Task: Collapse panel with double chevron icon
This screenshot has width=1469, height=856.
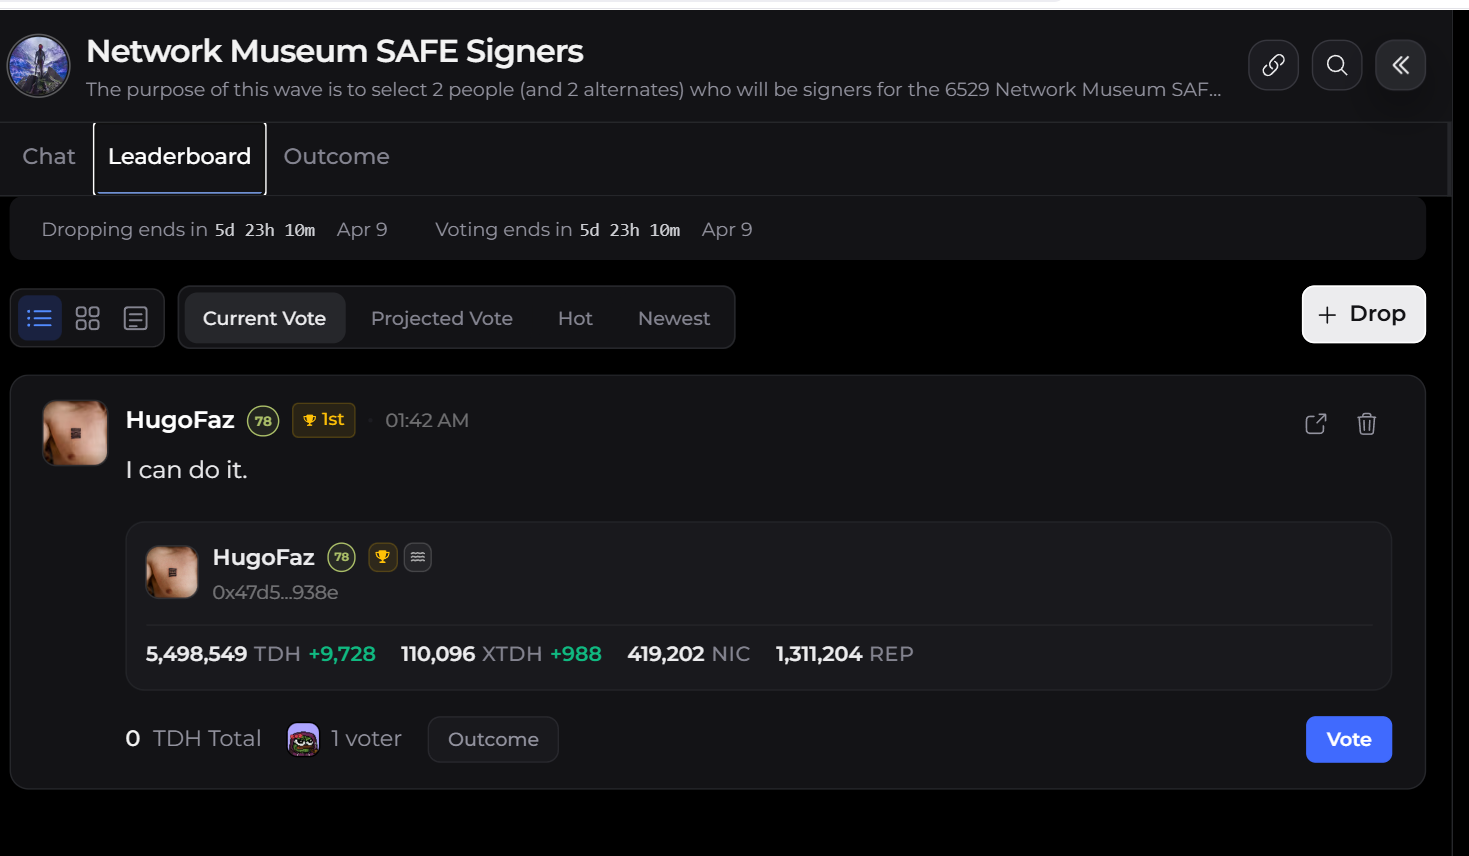Action: (x=1400, y=65)
